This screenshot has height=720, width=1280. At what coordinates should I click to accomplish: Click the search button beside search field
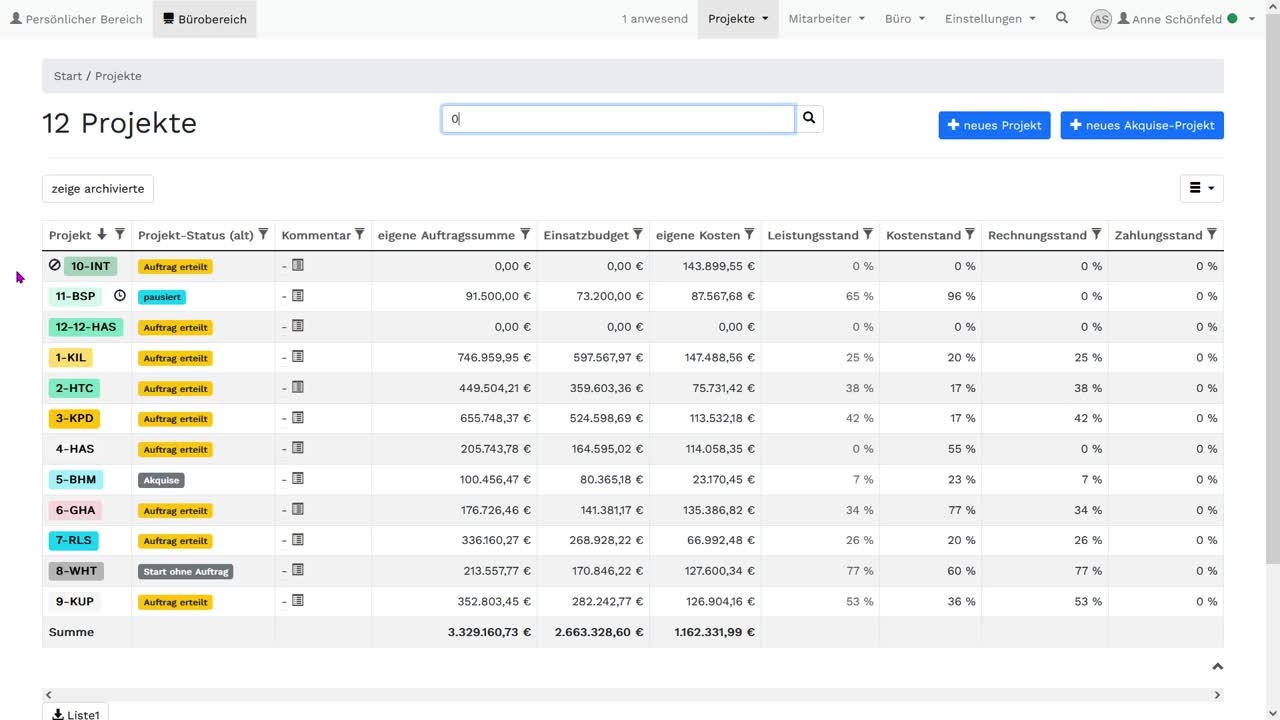tap(809, 119)
